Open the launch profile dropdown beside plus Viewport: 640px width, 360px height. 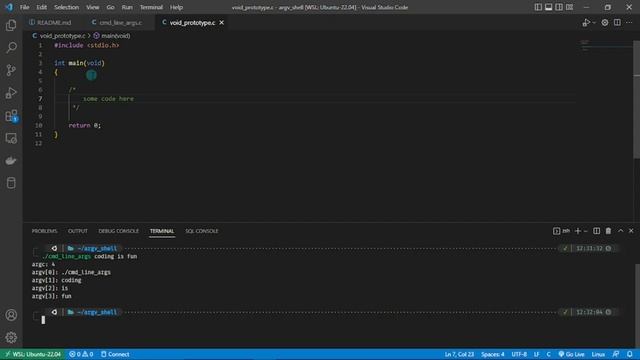(585, 231)
